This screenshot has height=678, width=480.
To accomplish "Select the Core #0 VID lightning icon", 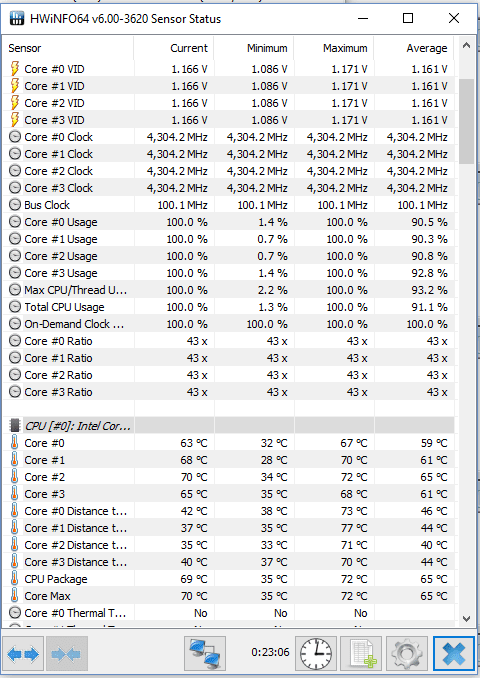I will click(x=15, y=69).
